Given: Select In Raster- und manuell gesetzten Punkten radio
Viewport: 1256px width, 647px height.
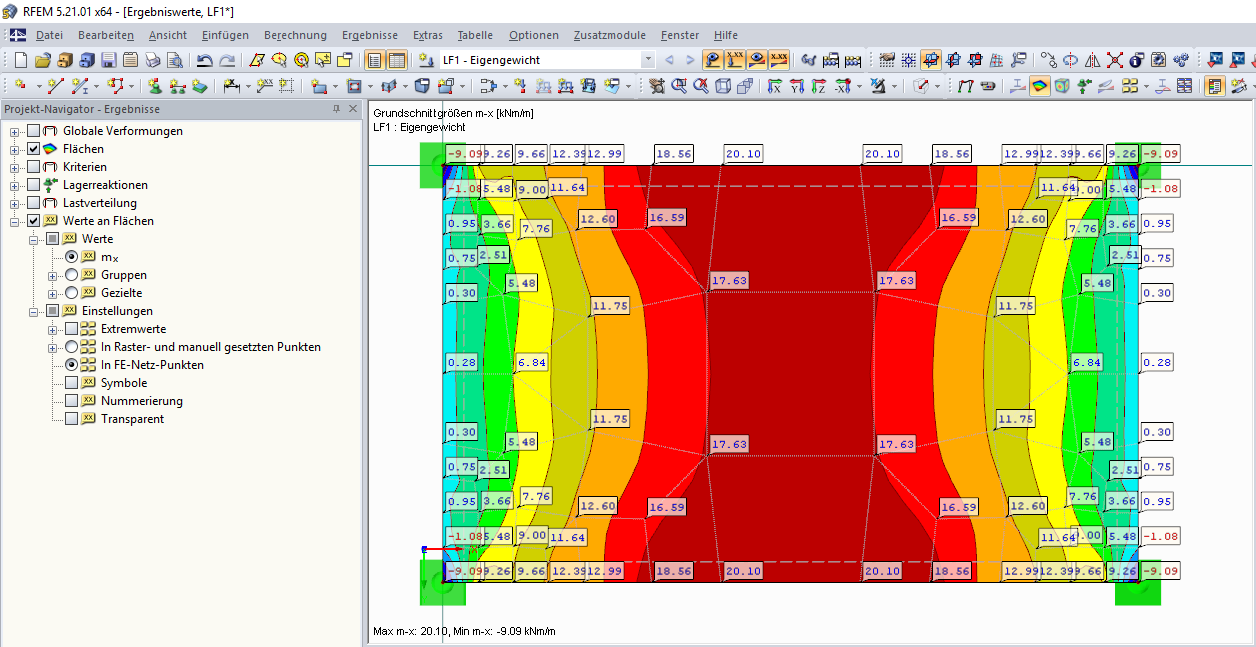Looking at the screenshot, I should click(x=71, y=347).
